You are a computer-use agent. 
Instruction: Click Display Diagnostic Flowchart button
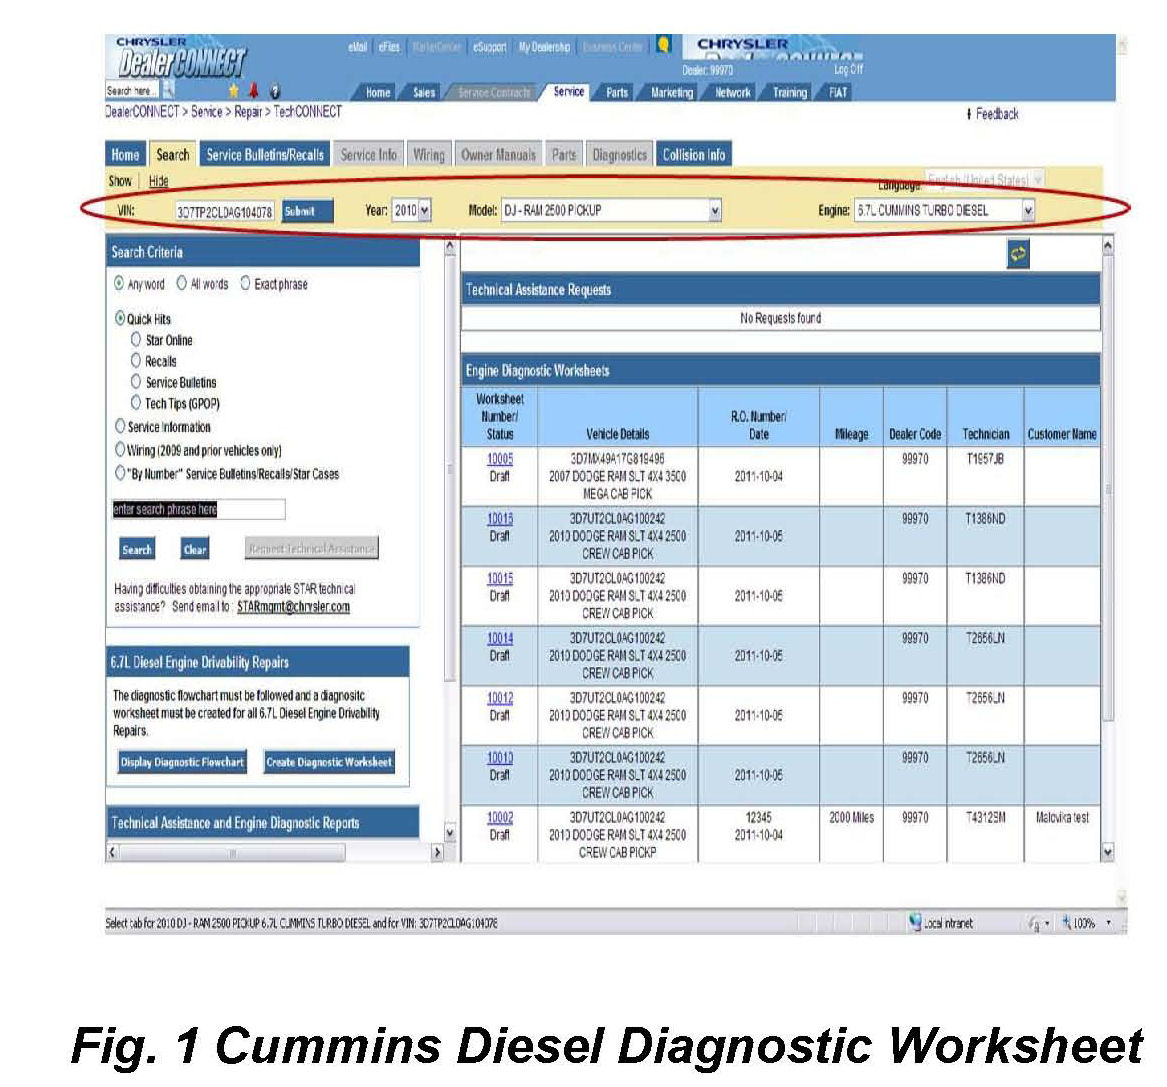point(182,762)
